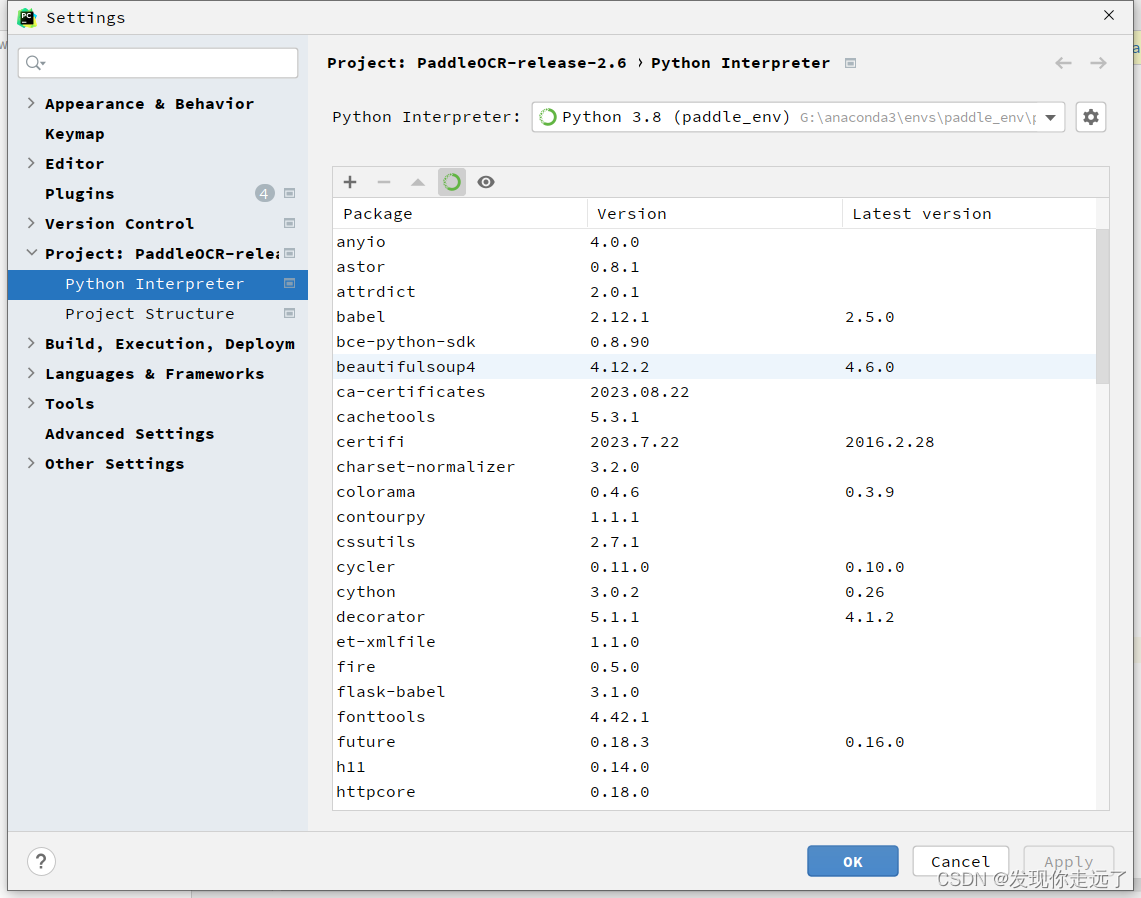Toggle conda environment mode on the toolbar

451,182
